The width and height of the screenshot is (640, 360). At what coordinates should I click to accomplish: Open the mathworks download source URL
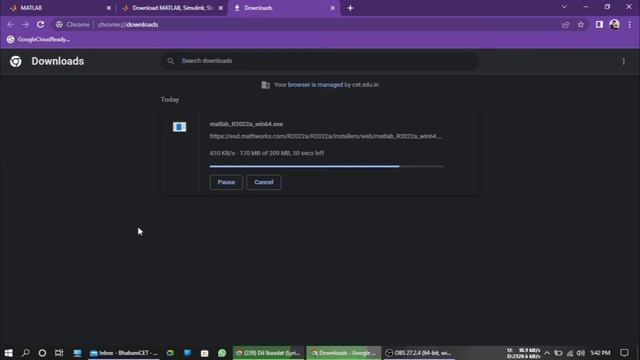point(325,136)
